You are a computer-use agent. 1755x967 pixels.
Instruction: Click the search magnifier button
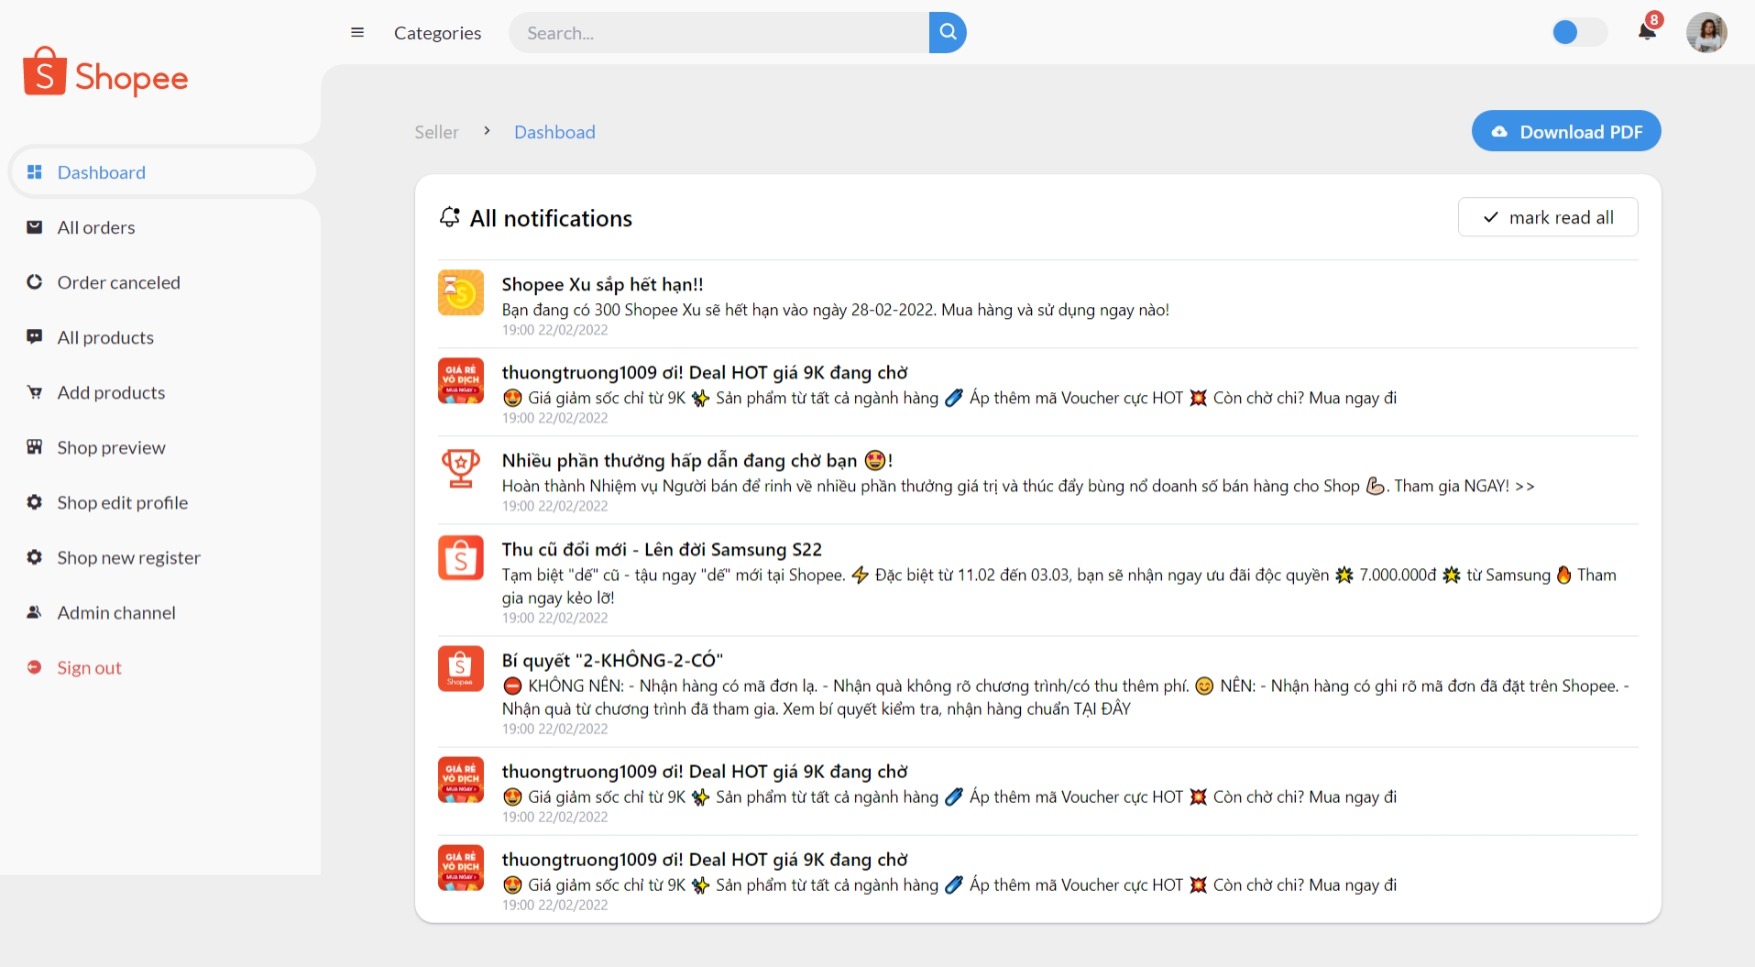click(x=947, y=32)
